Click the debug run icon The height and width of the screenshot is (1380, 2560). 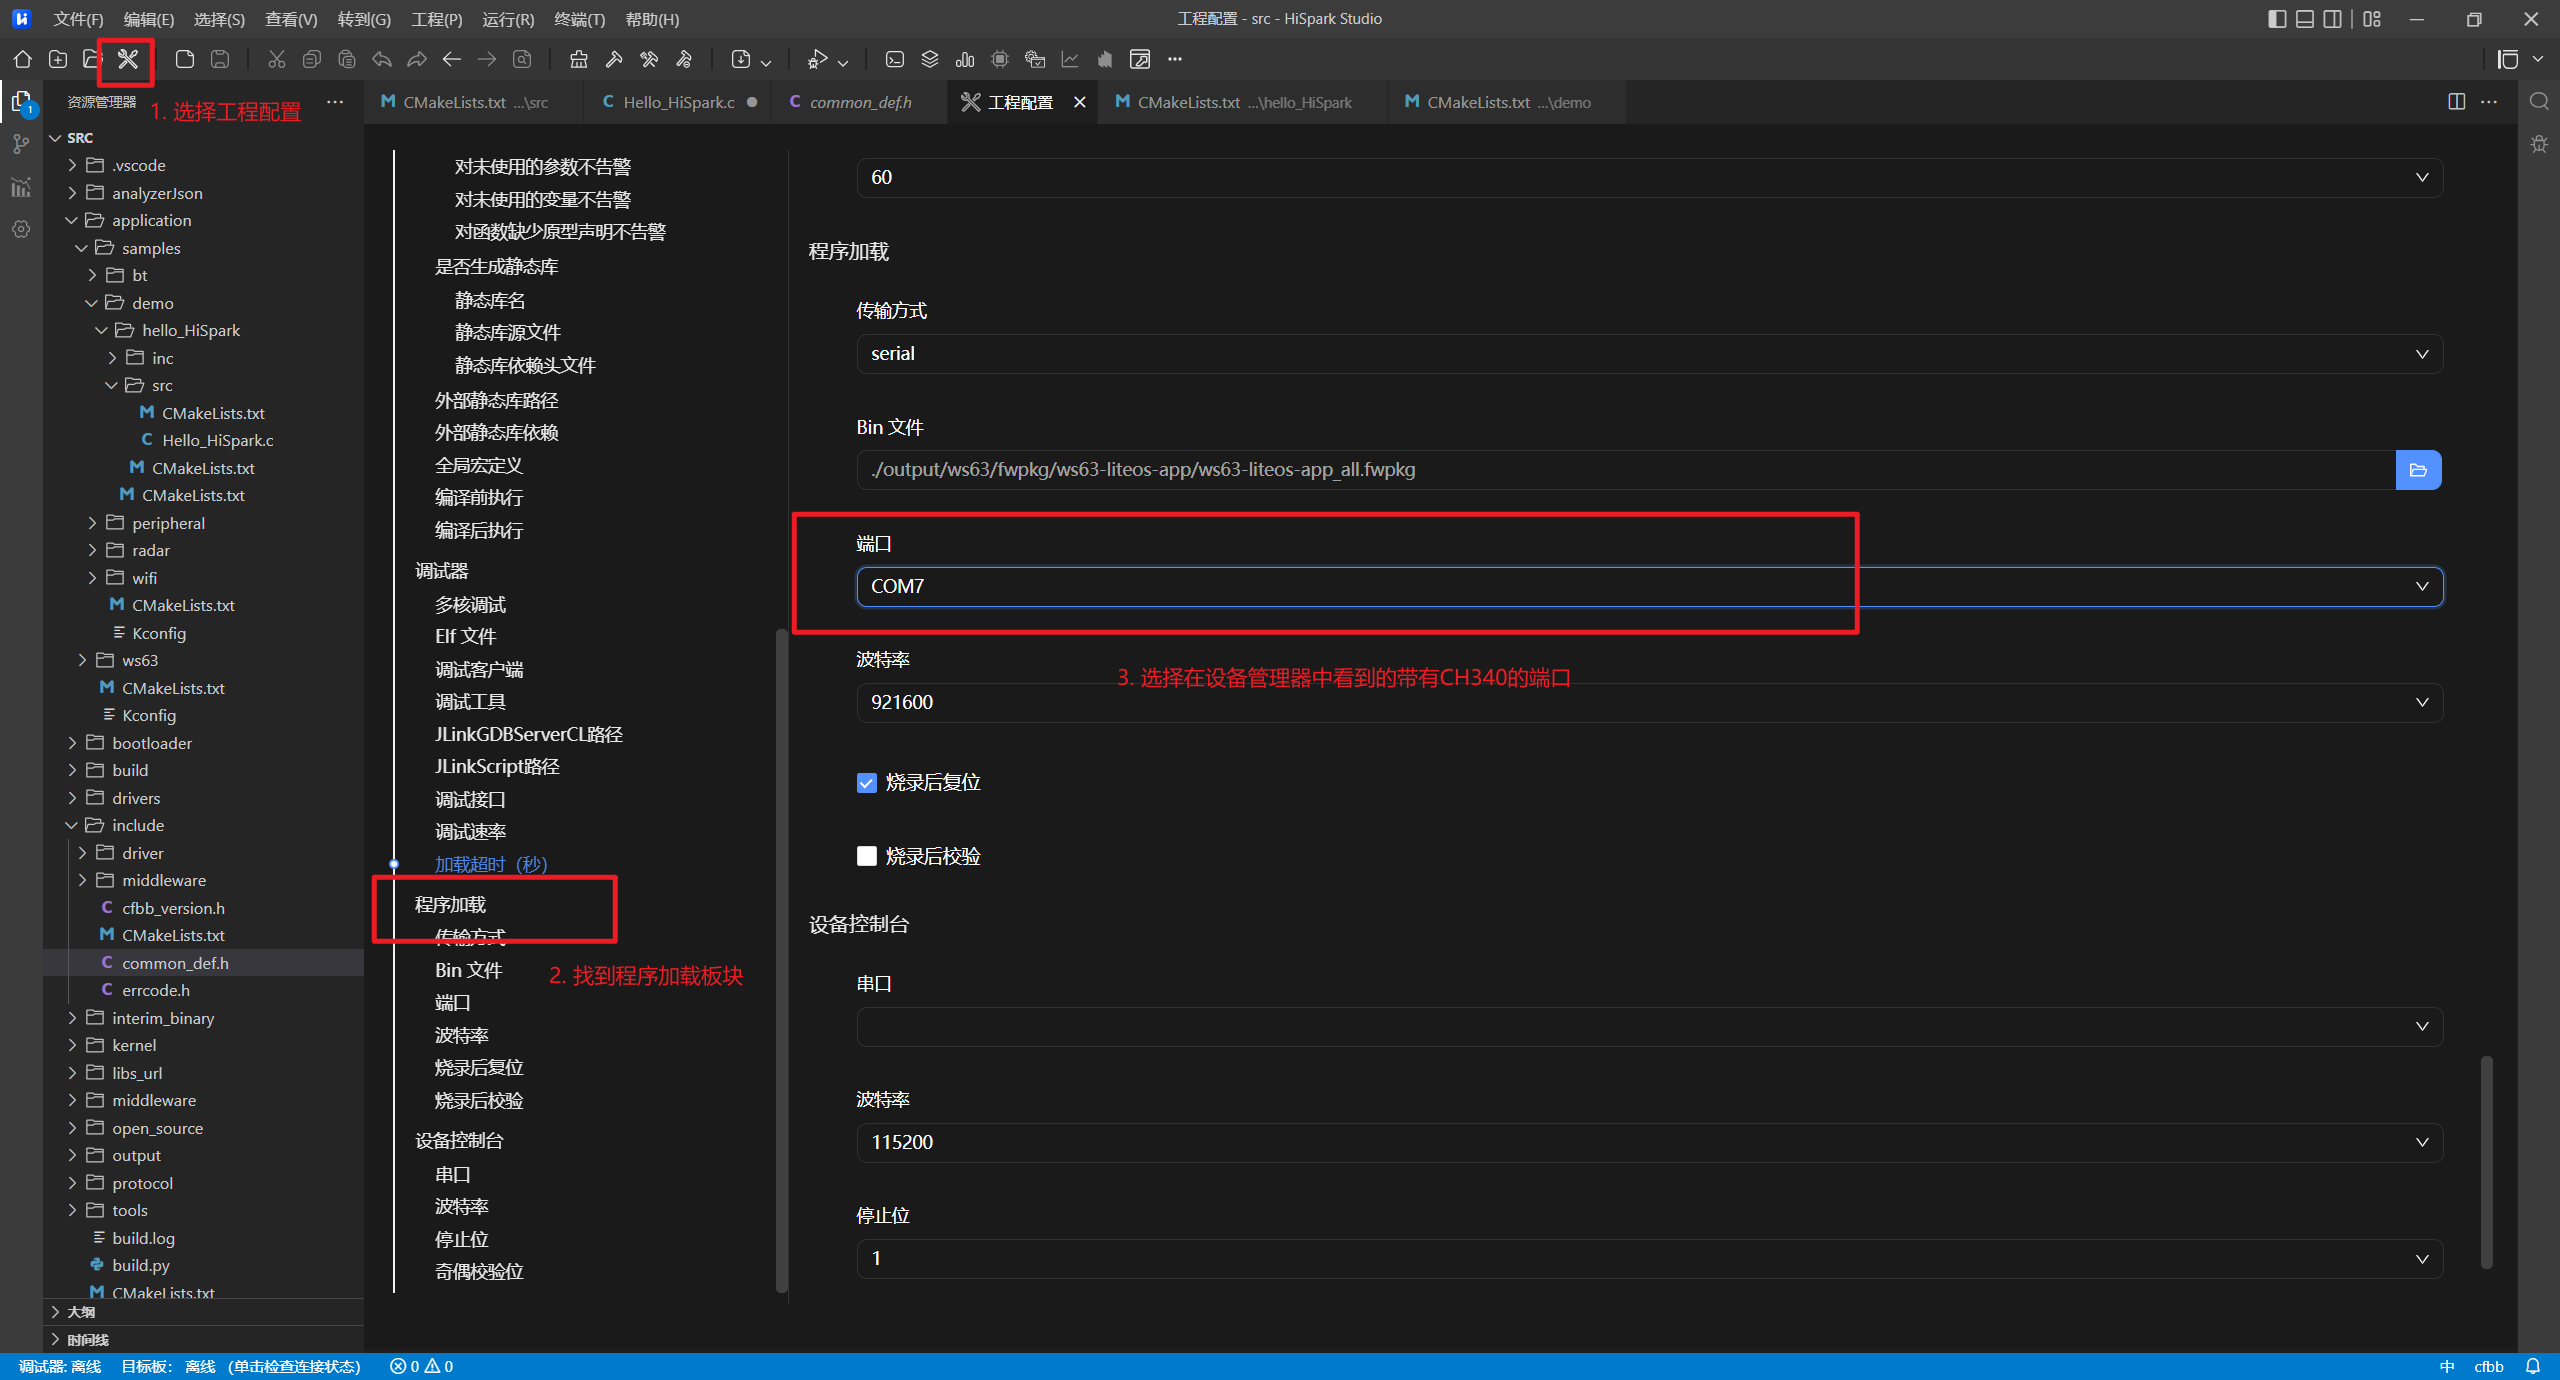(818, 60)
